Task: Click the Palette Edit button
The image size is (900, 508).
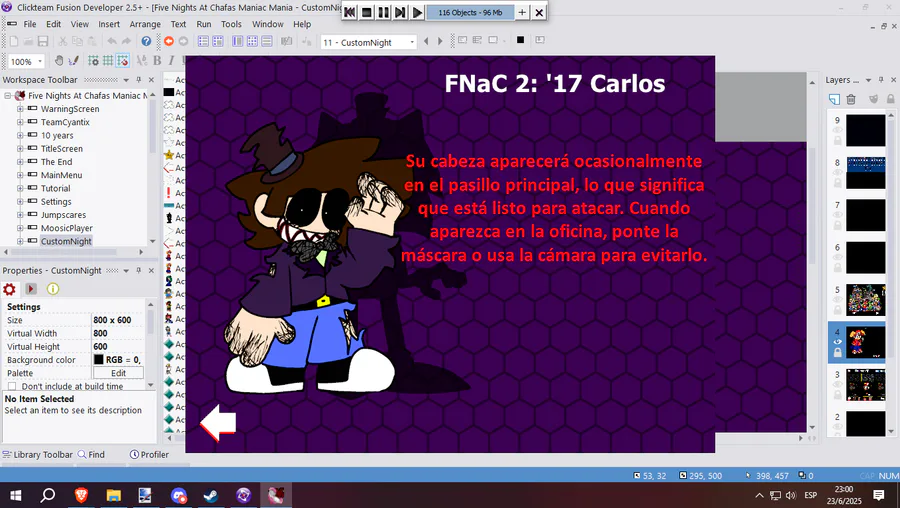Action: (118, 373)
